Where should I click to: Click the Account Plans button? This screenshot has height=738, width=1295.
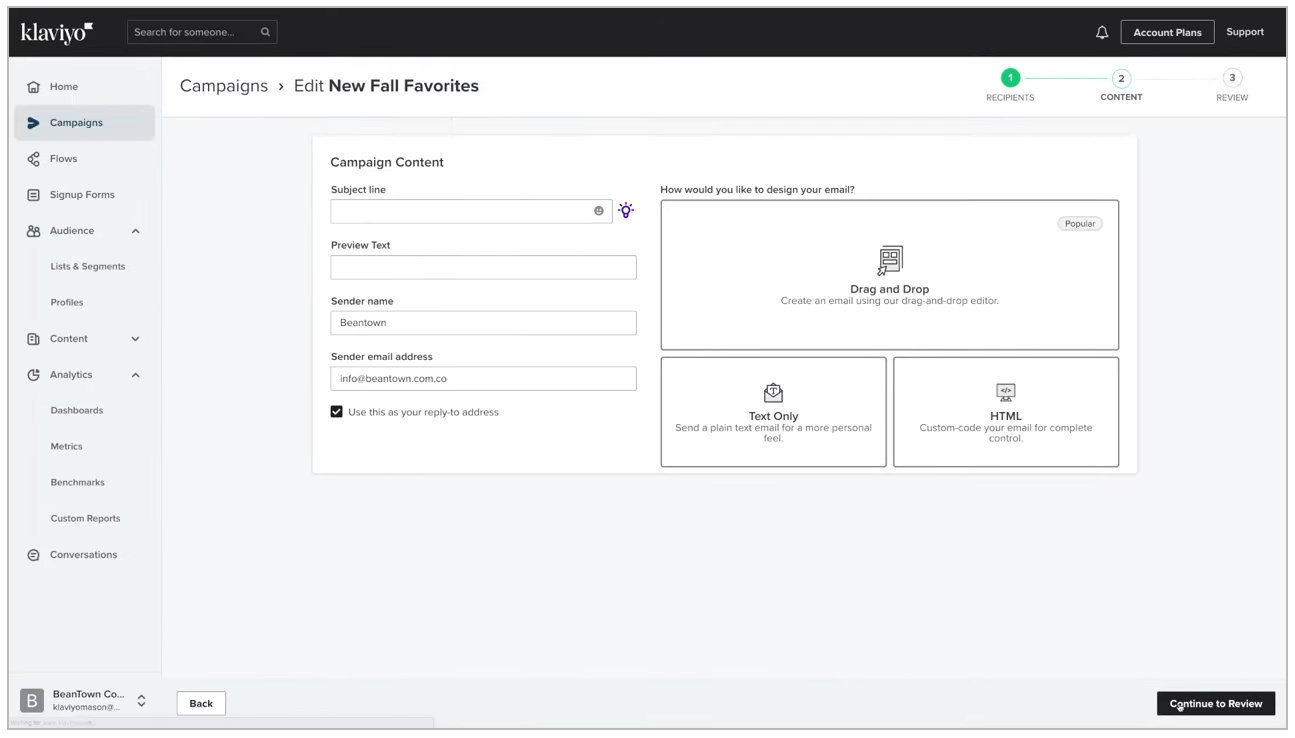click(1167, 32)
